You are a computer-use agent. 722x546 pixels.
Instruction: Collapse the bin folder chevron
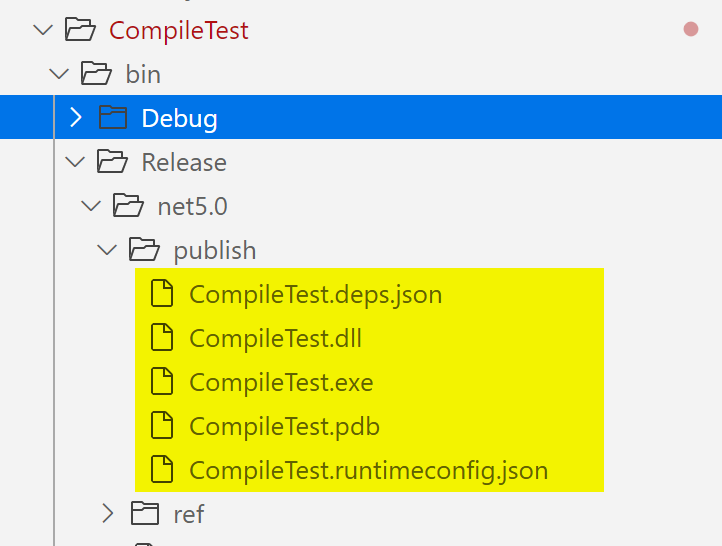pos(59,74)
